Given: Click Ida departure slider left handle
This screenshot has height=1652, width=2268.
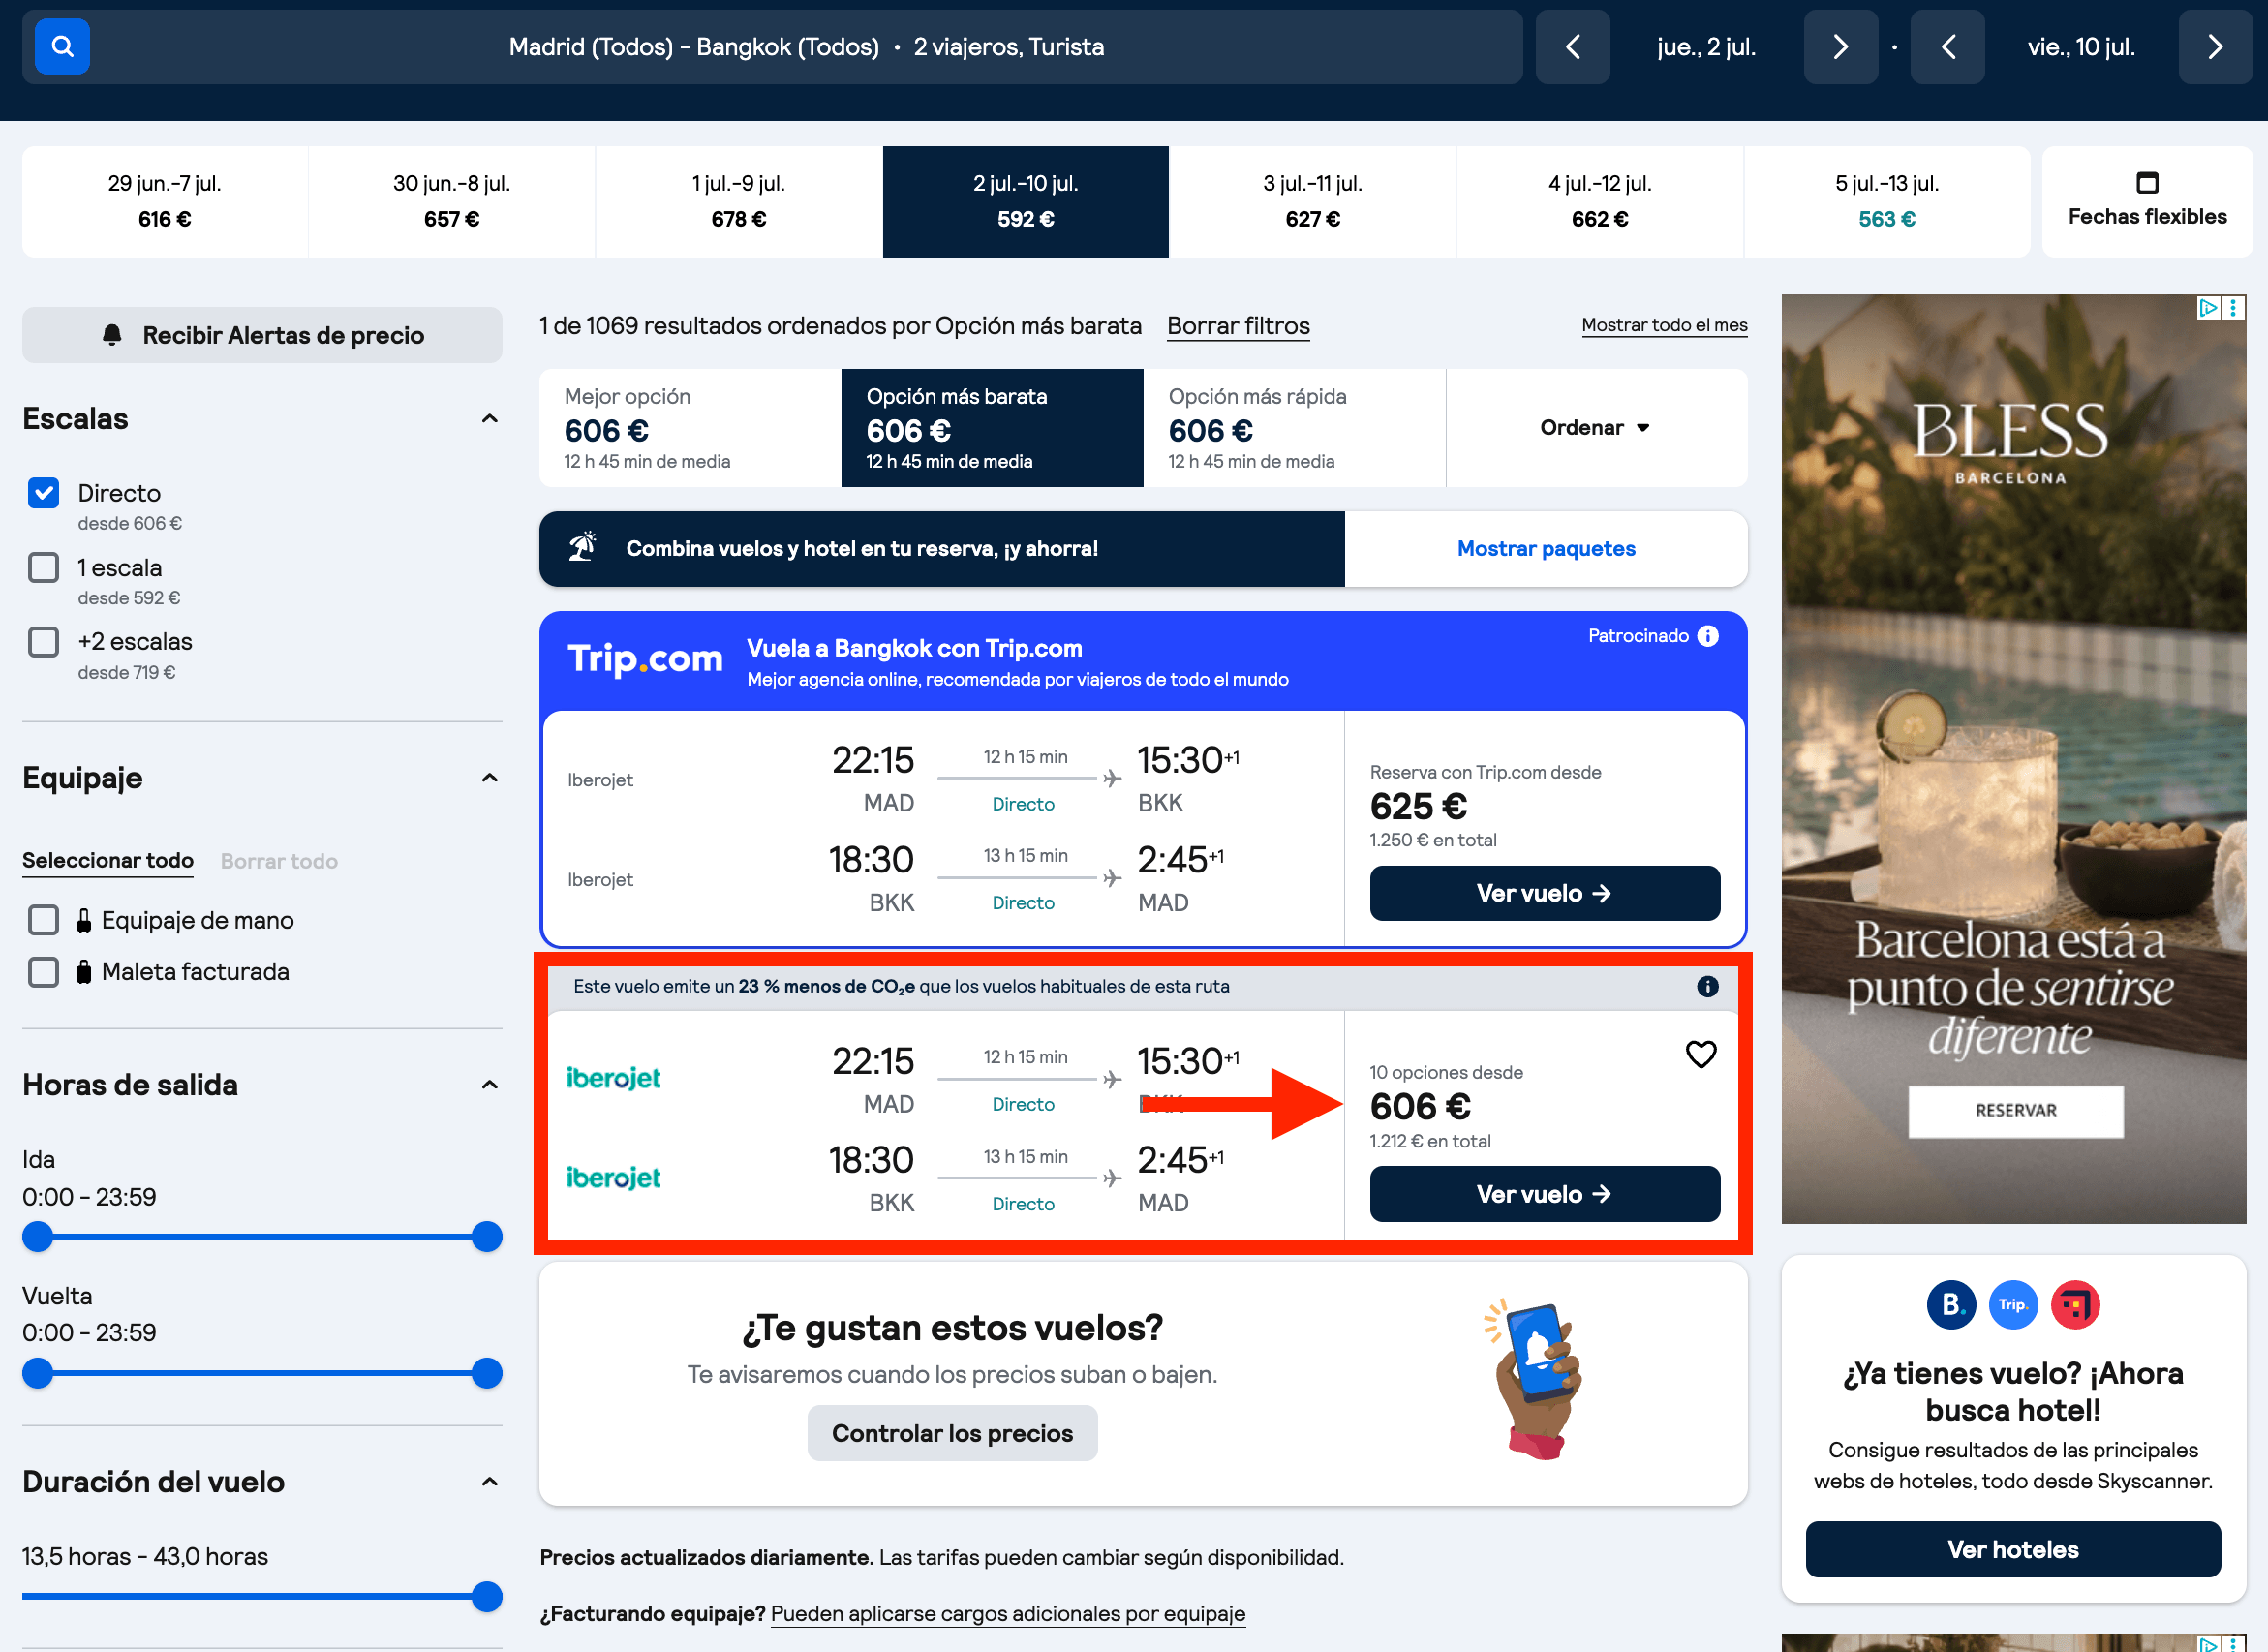Looking at the screenshot, I should click(x=38, y=1237).
